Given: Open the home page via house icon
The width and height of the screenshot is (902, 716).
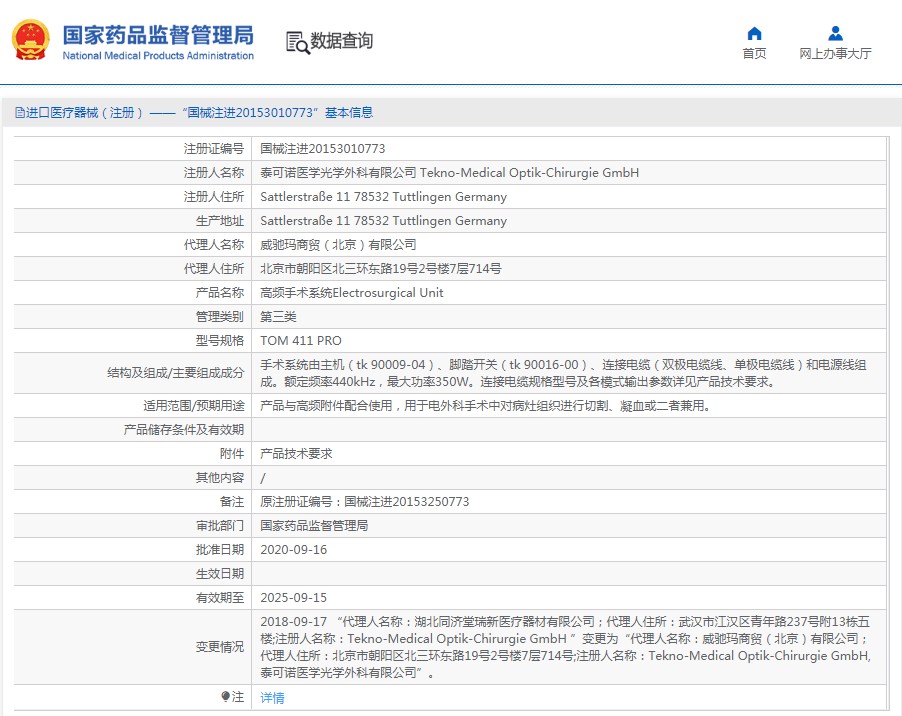Looking at the screenshot, I should point(754,33).
